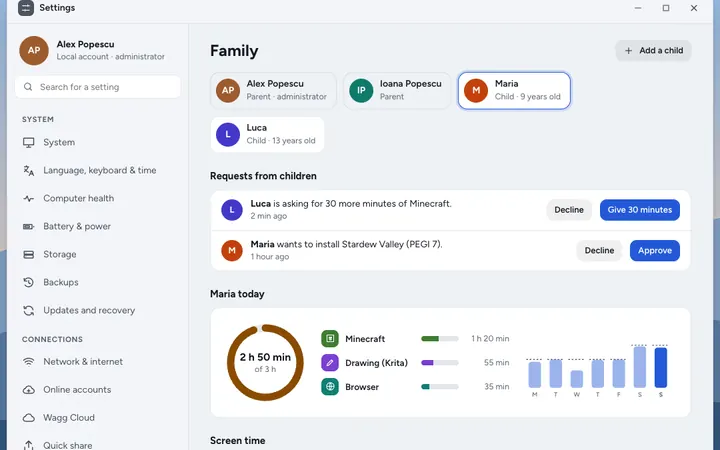Screen dimensions: 720x450
Task: Open Wagg Cloud settings
Action: point(97,418)
